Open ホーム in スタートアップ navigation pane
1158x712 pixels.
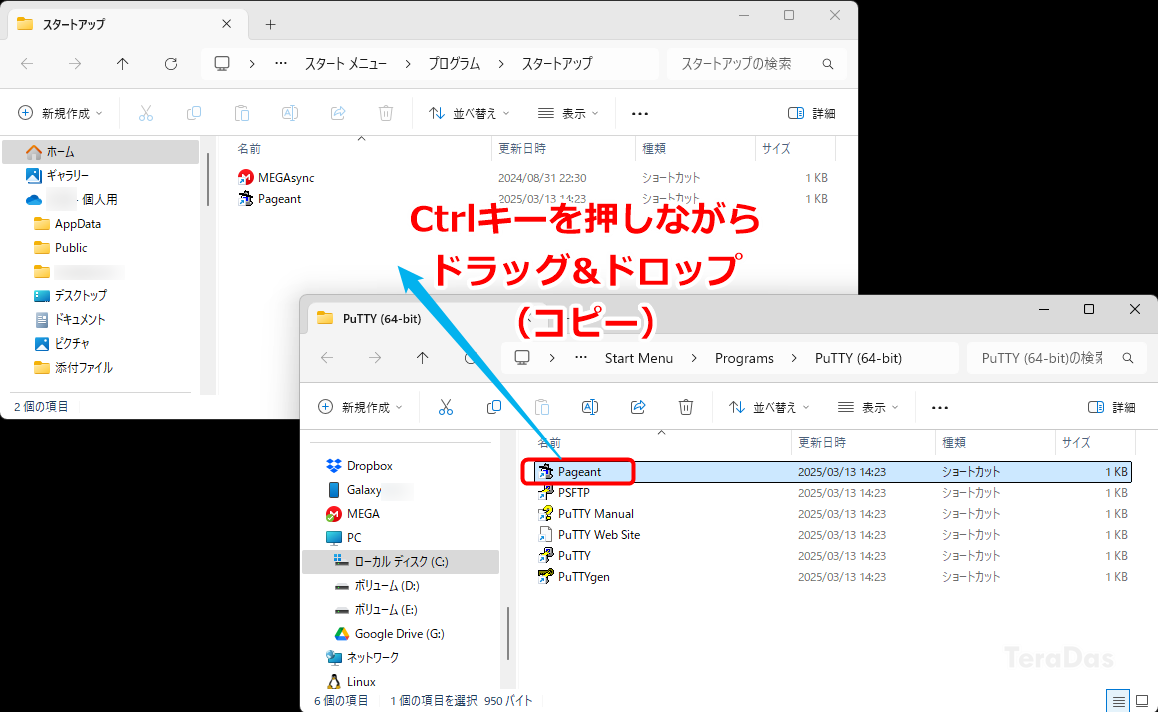point(101,151)
